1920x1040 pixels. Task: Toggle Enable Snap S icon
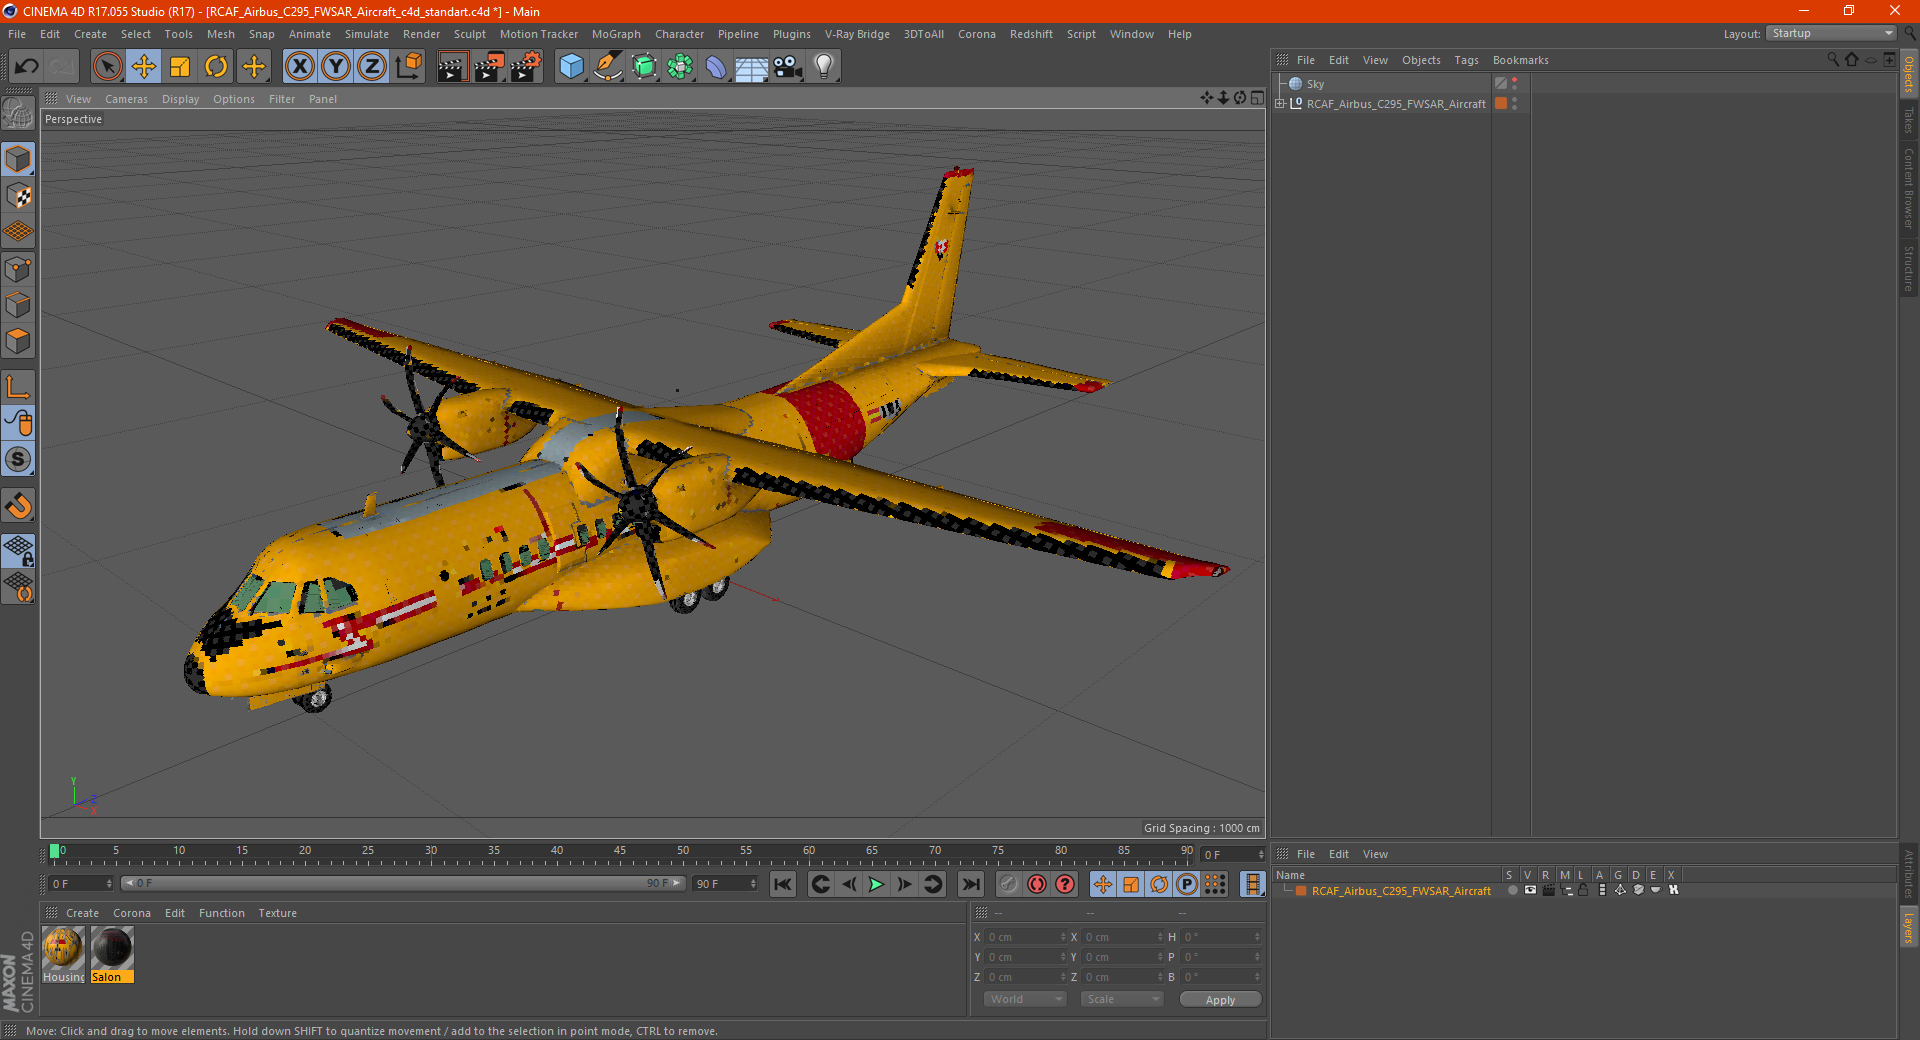tap(18, 459)
